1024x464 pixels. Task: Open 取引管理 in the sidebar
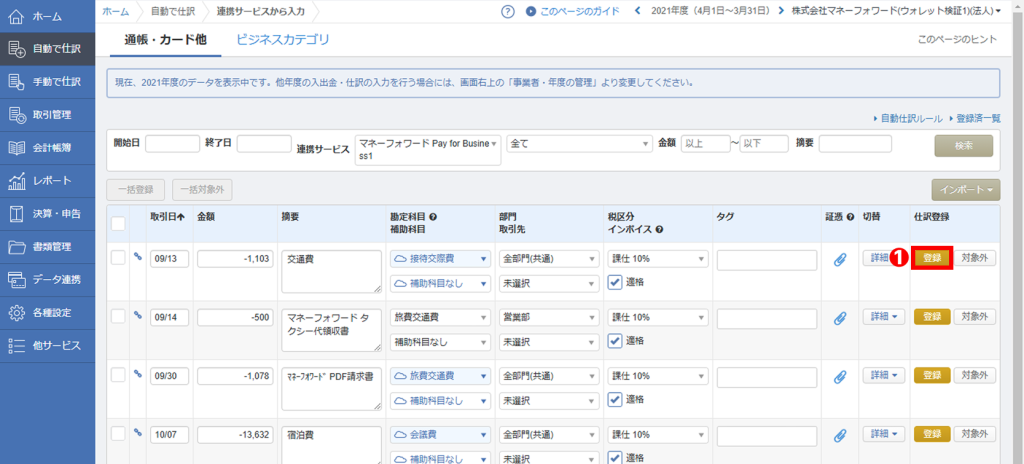coord(48,115)
